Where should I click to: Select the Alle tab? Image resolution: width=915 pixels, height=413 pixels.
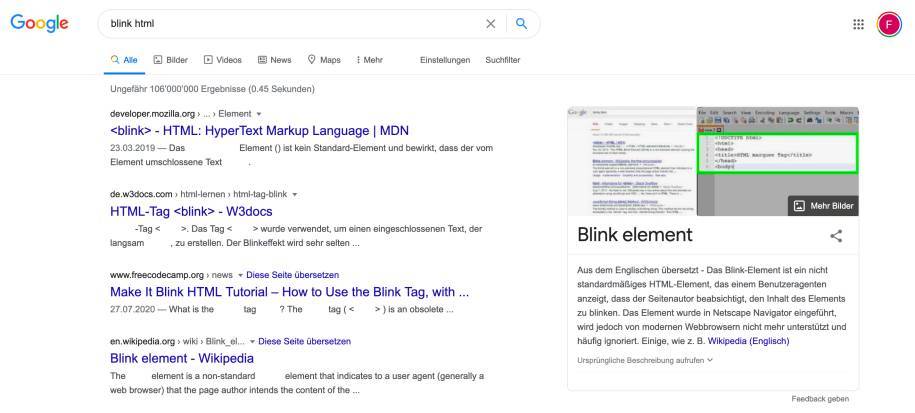124,60
